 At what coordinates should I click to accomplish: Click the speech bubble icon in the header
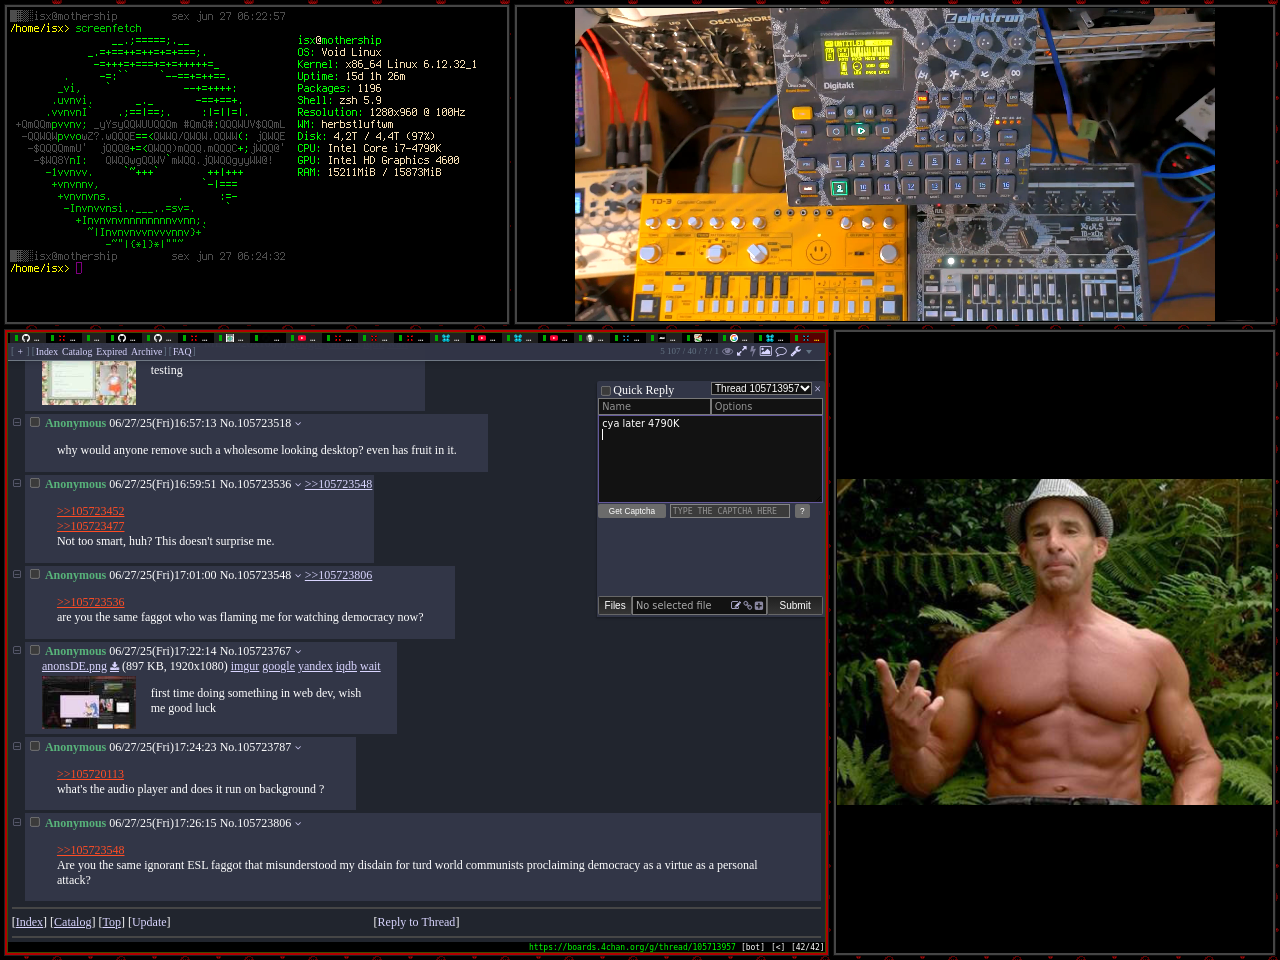pos(781,351)
